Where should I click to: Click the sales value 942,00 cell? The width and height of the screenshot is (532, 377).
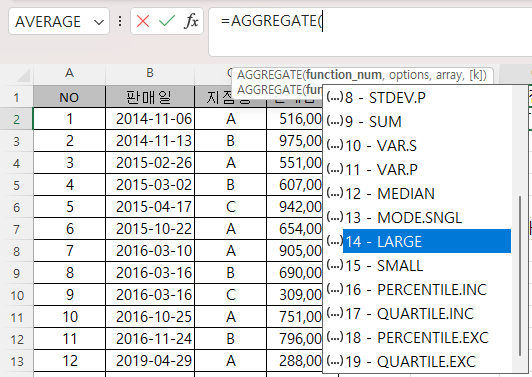tap(294, 207)
